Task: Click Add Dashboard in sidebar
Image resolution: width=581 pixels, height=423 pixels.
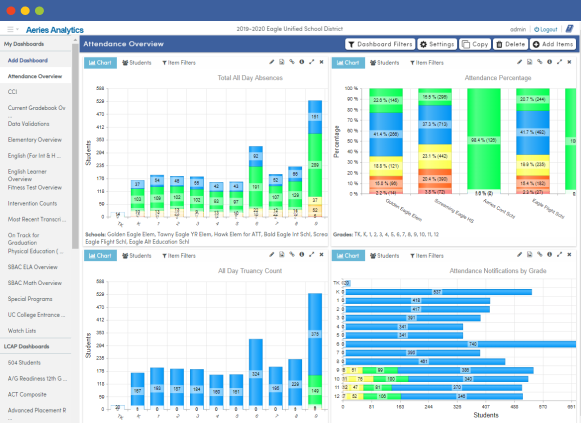Action: coord(28,60)
